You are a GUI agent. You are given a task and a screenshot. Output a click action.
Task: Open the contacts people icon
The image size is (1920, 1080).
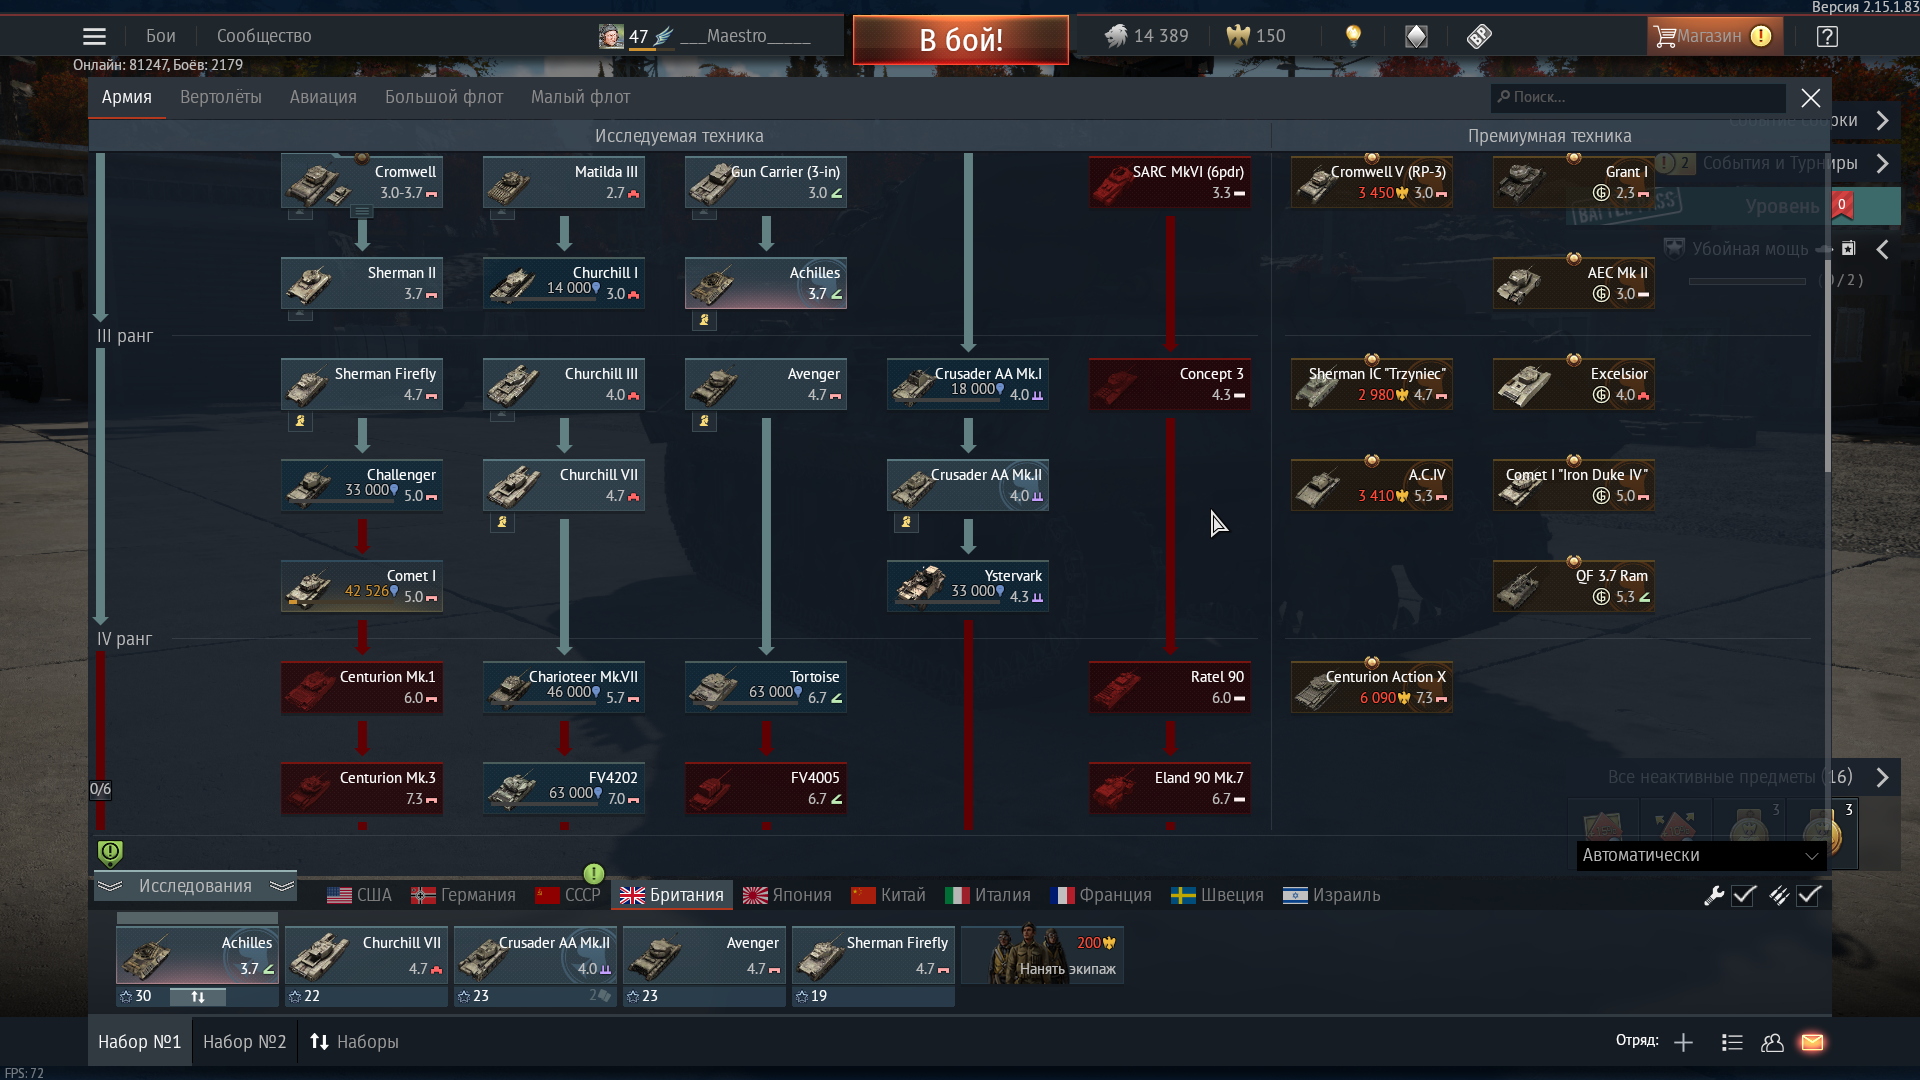tap(1772, 1042)
